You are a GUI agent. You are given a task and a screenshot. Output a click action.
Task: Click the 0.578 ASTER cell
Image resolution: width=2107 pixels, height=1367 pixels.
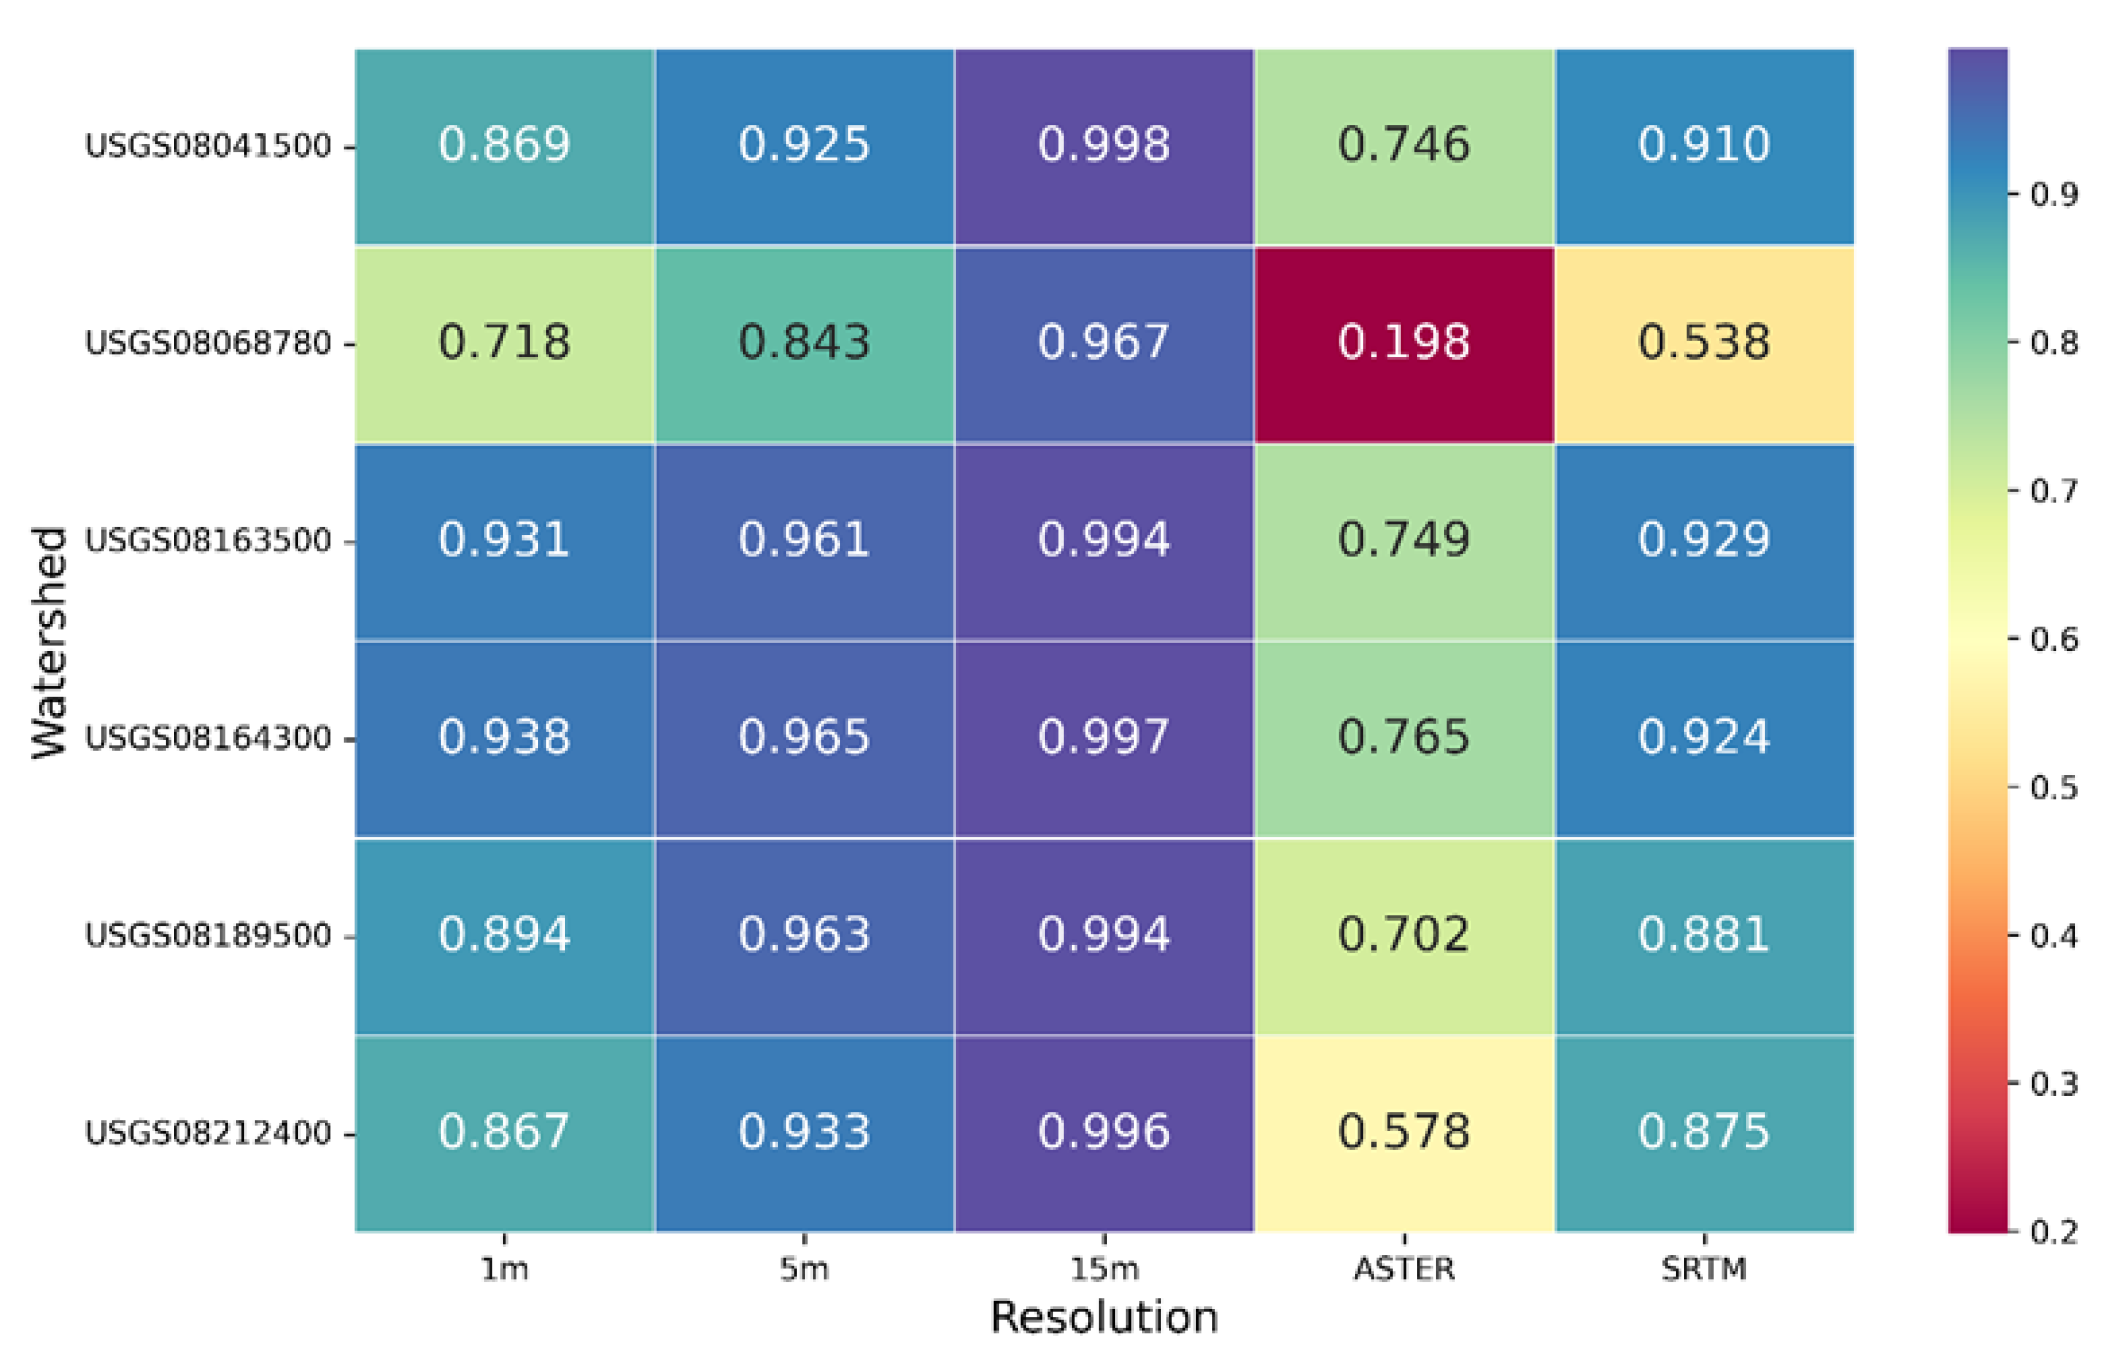[1403, 1132]
